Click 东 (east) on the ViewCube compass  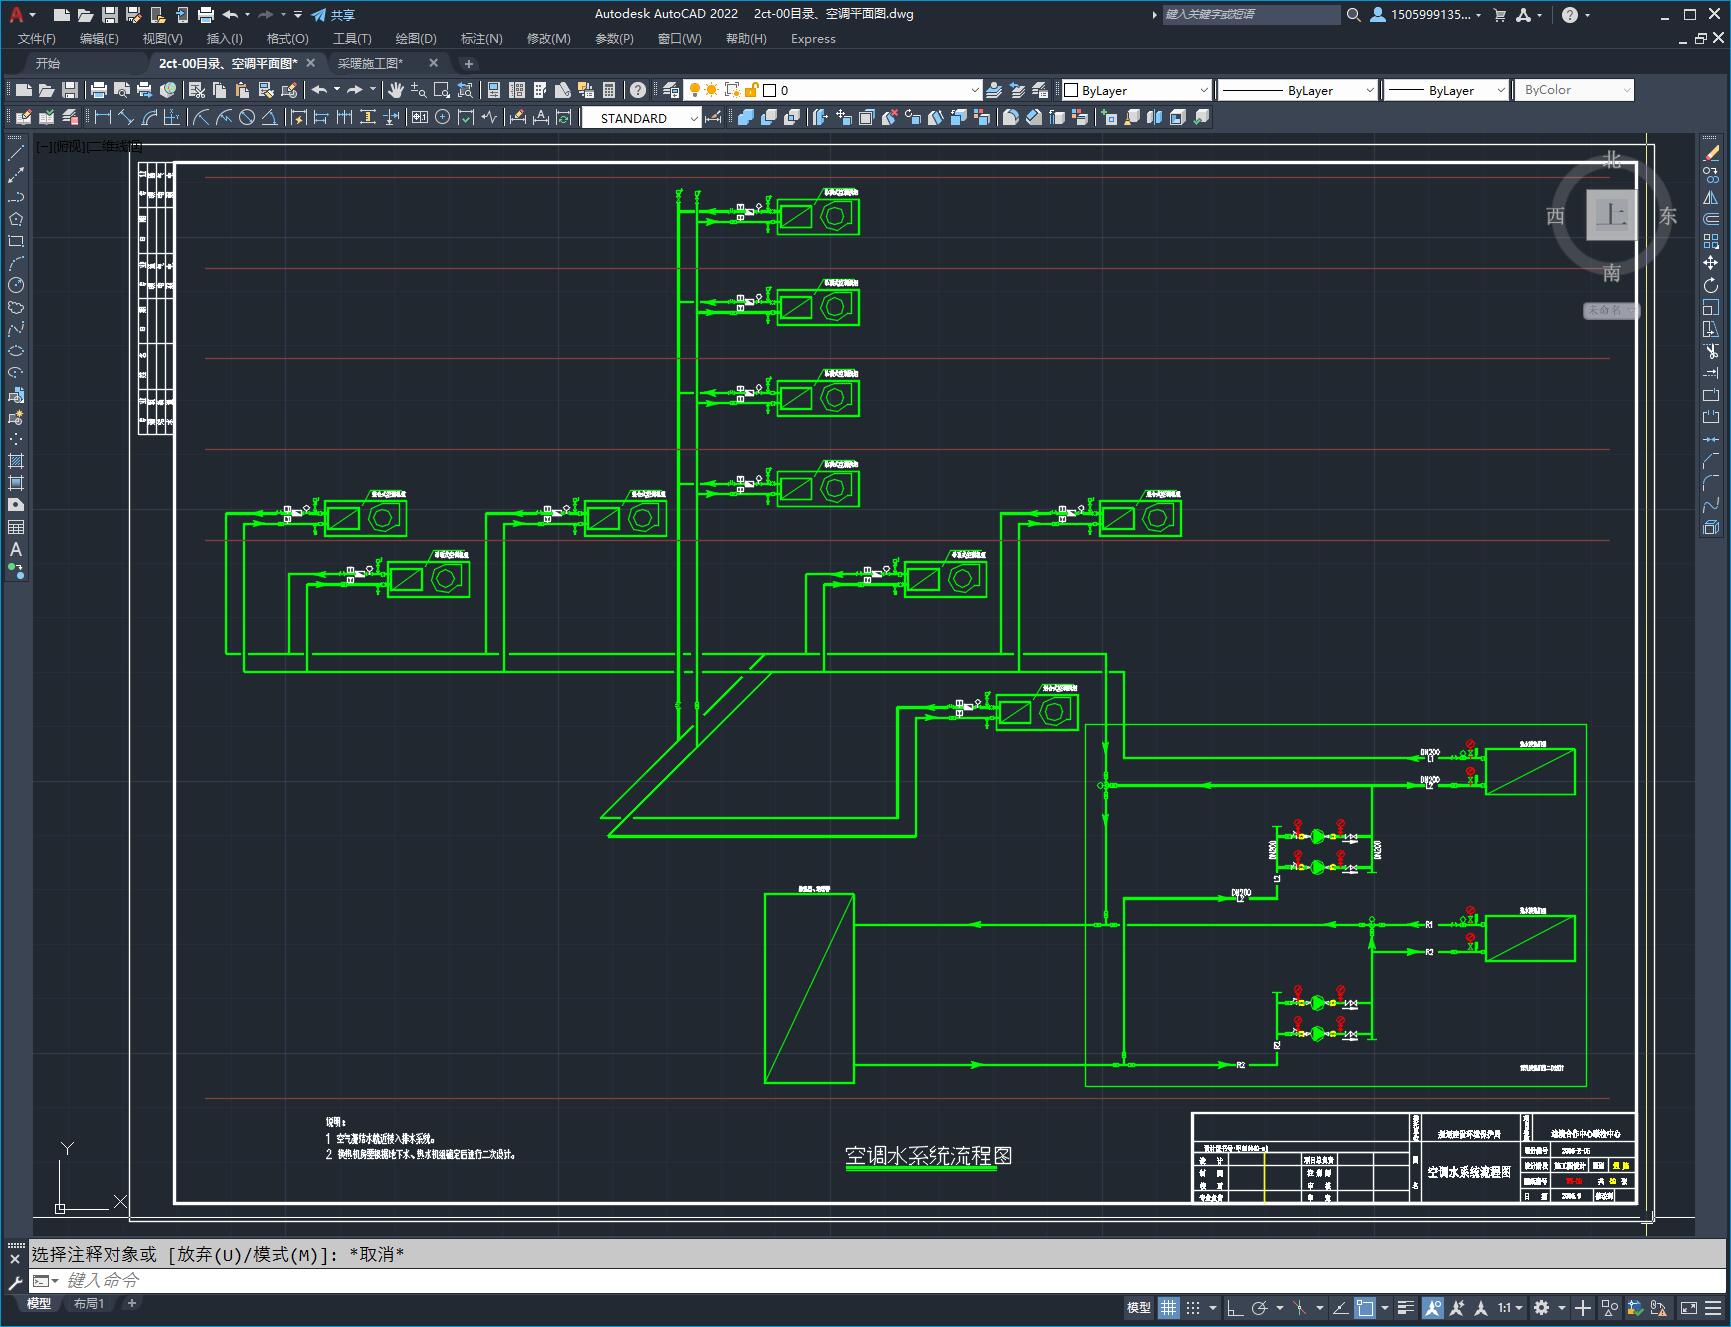coord(1667,216)
